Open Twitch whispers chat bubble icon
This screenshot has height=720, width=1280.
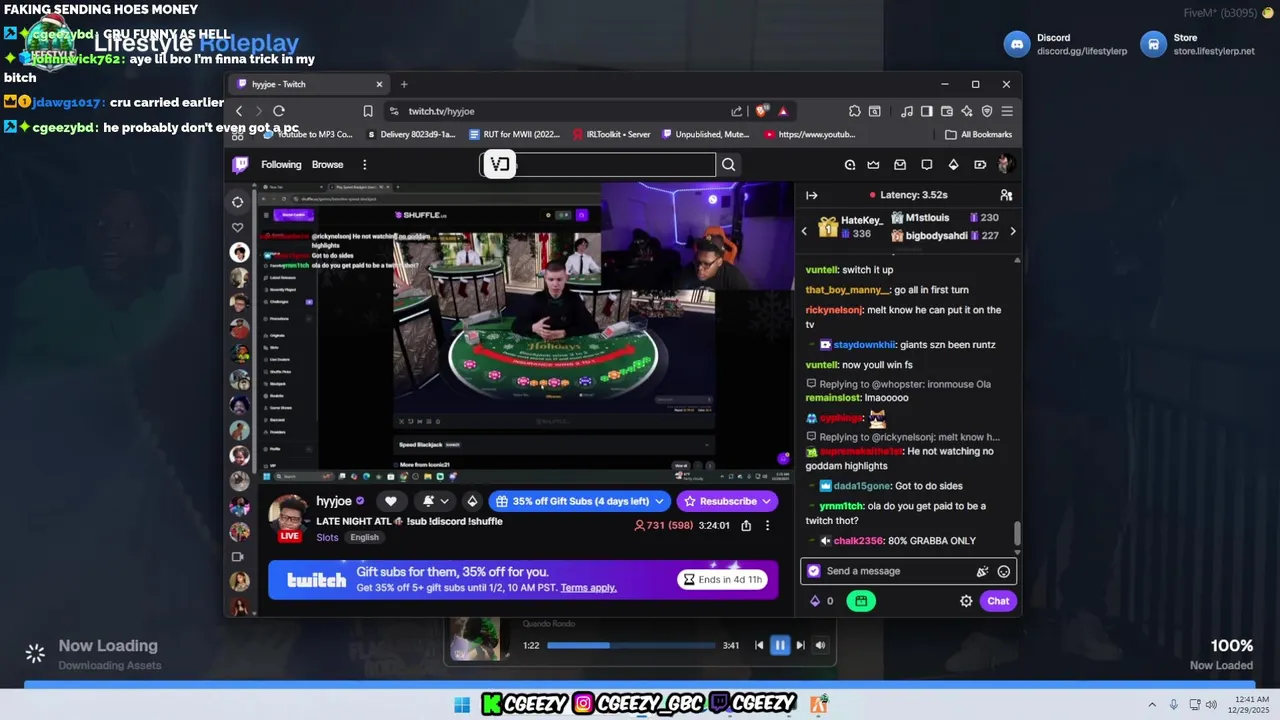(927, 165)
